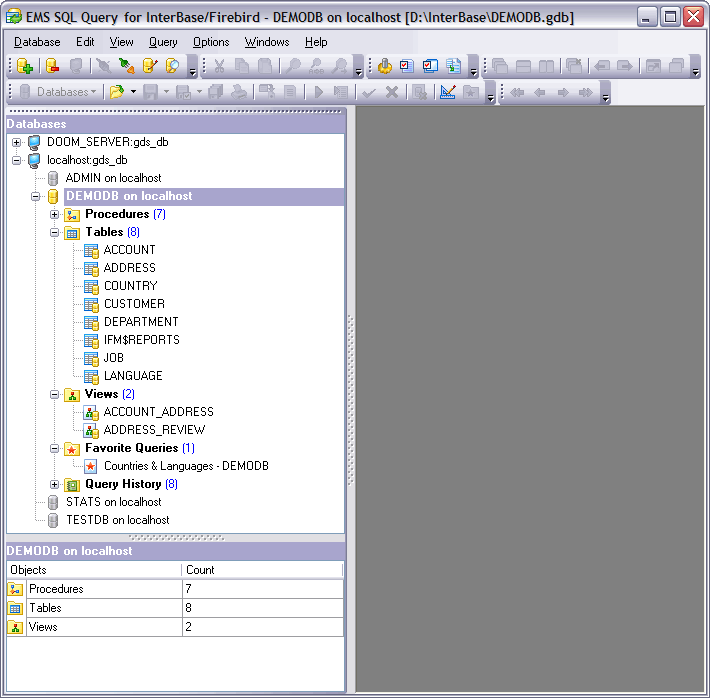Image resolution: width=710 pixels, height=698 pixels.
Task: Click the Tile Horizontally windows icon
Action: 523,66
